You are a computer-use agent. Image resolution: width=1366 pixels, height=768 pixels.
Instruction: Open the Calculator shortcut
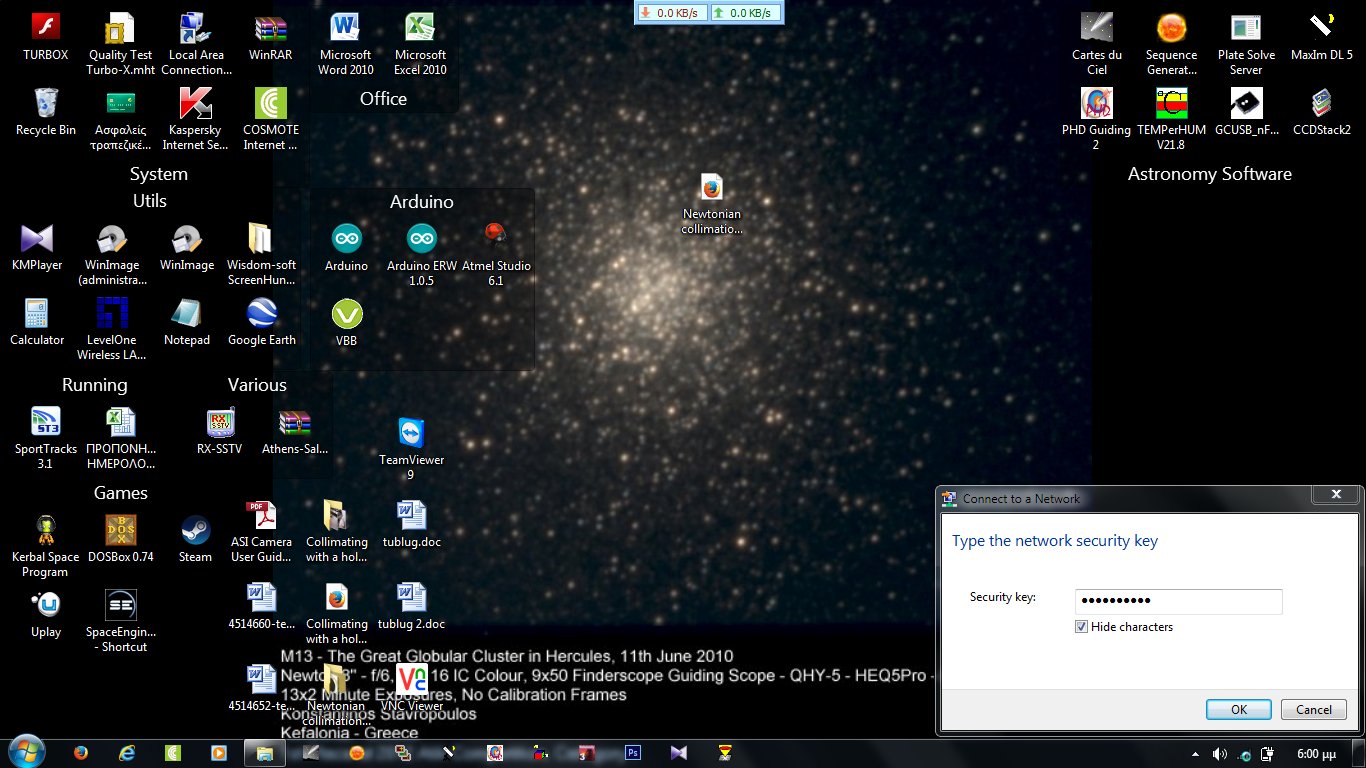(37, 322)
